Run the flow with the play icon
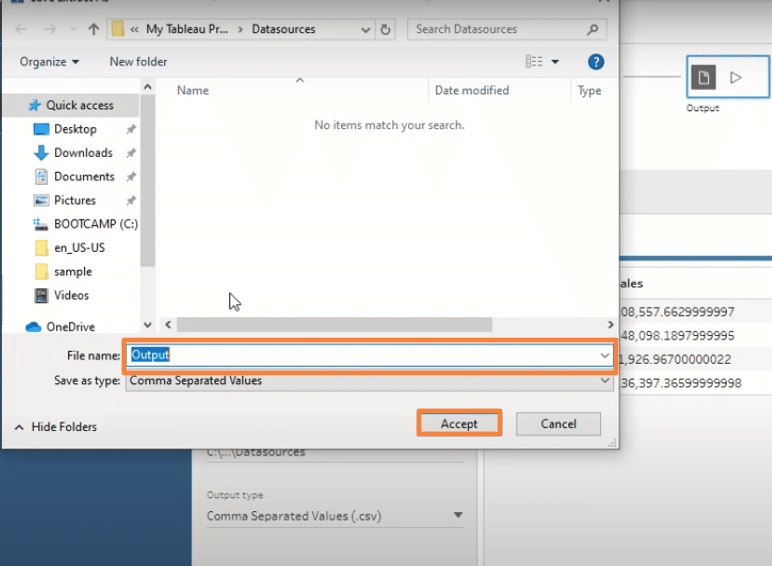The height and width of the screenshot is (566, 772). 736,78
